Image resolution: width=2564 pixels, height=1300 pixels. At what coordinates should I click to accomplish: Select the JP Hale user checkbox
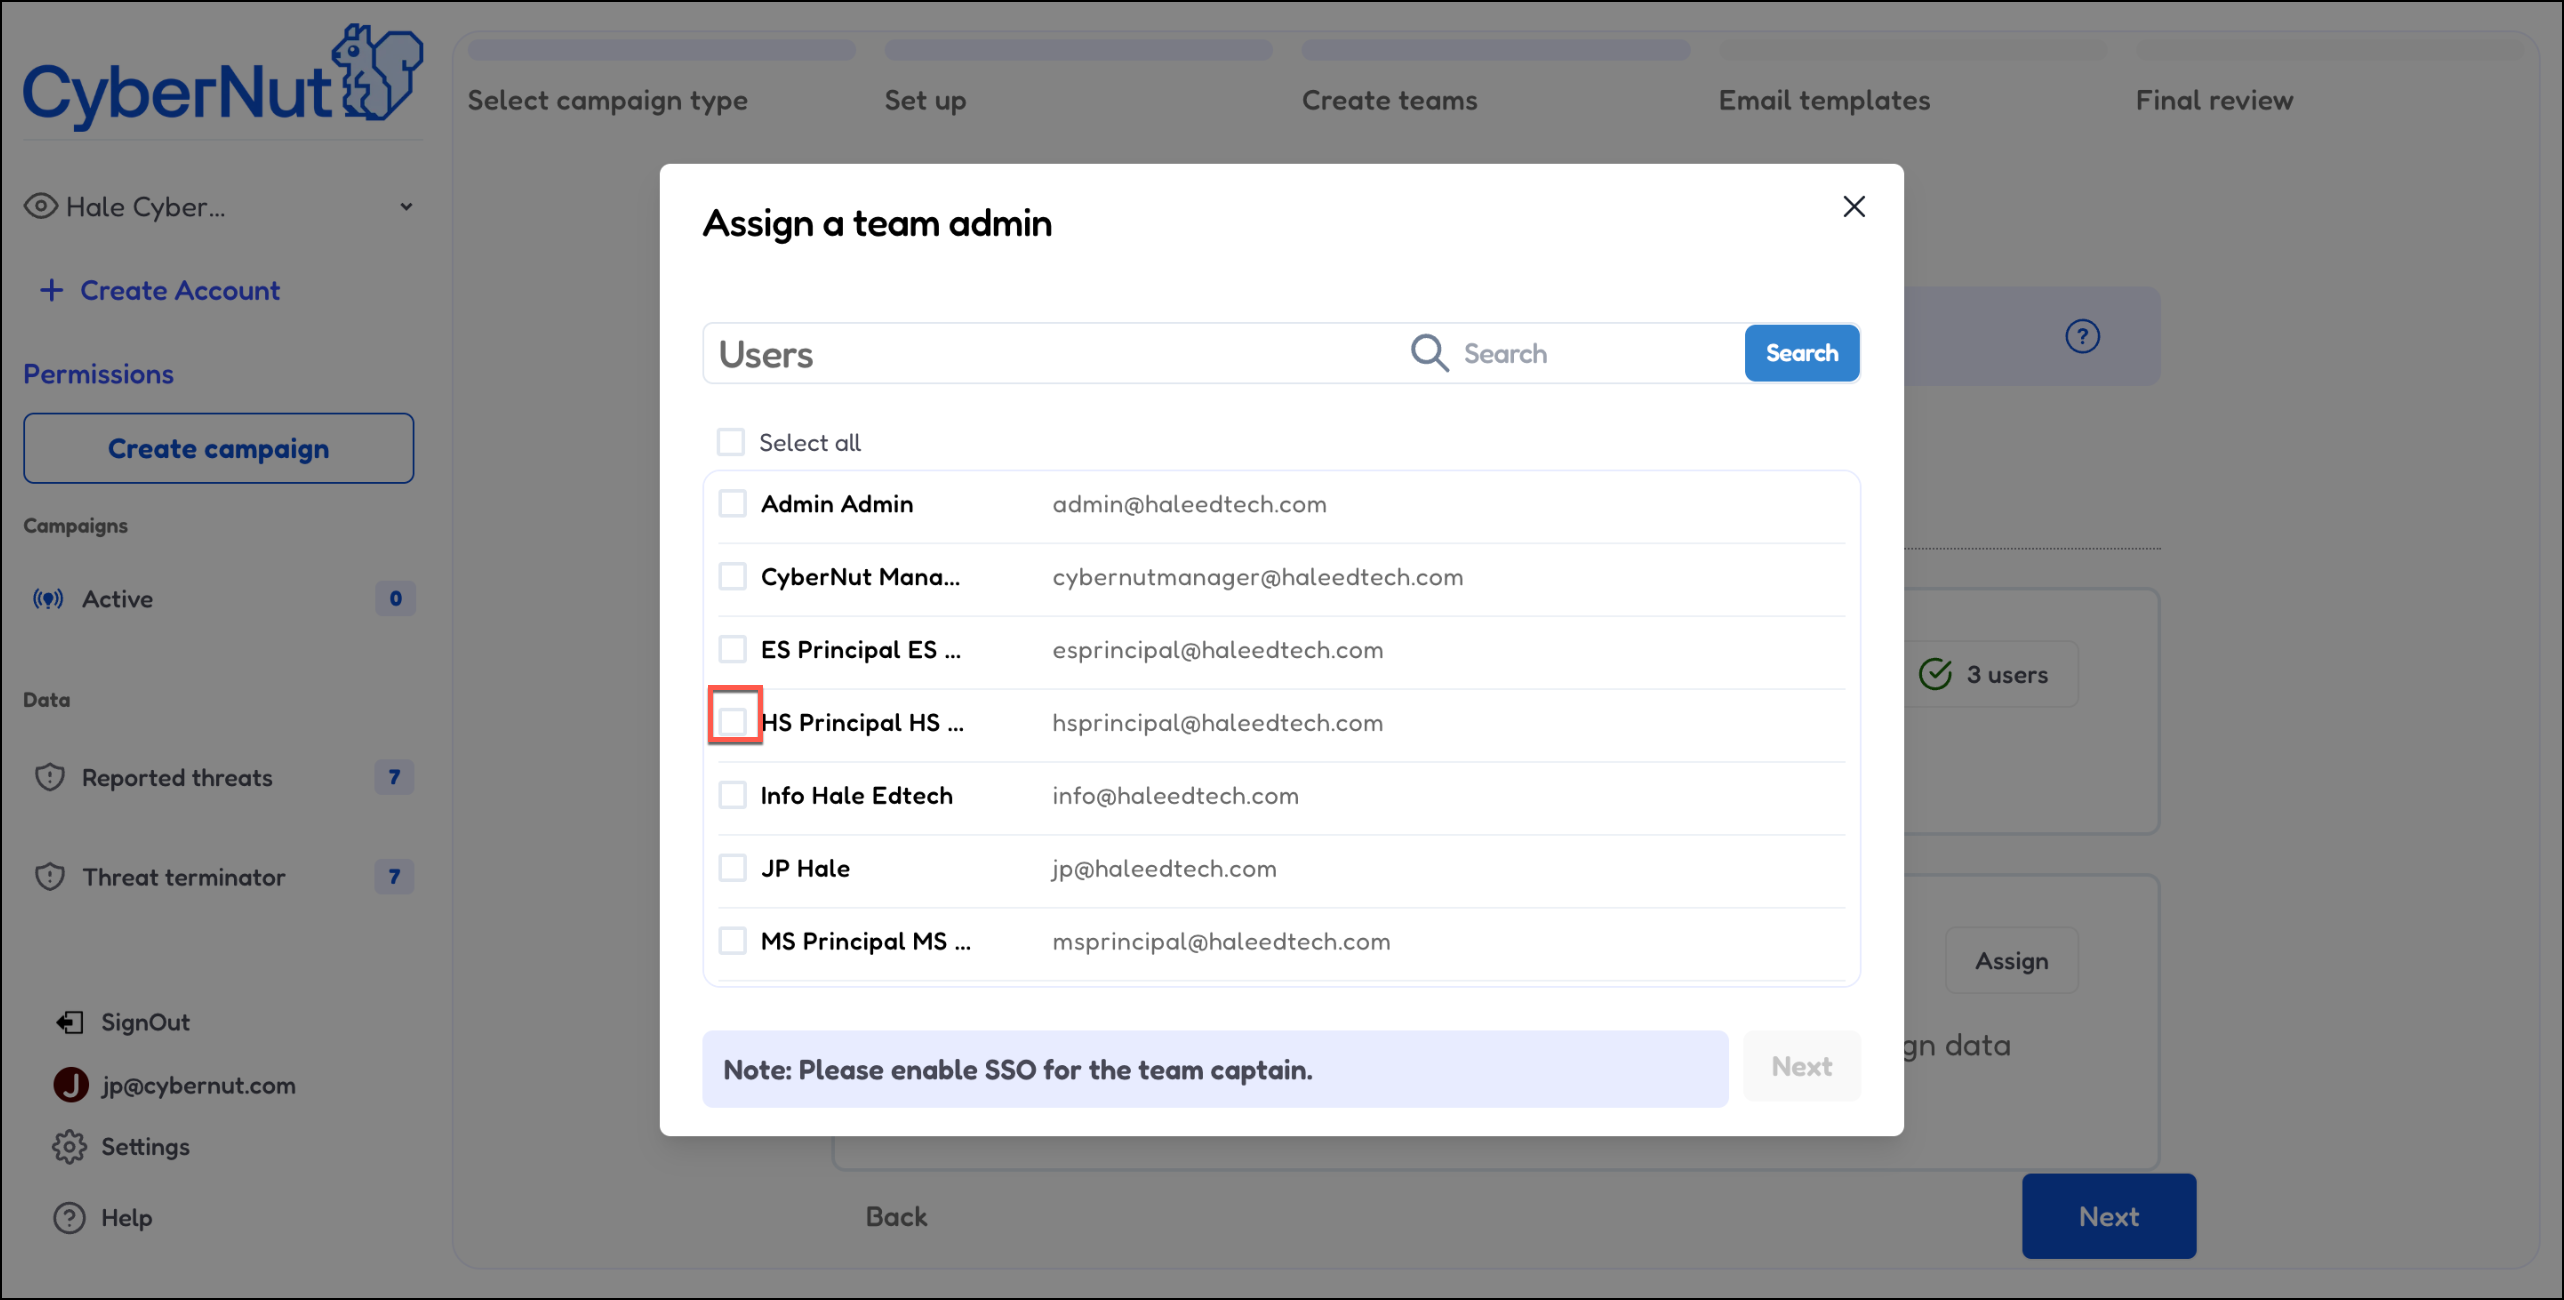[733, 868]
